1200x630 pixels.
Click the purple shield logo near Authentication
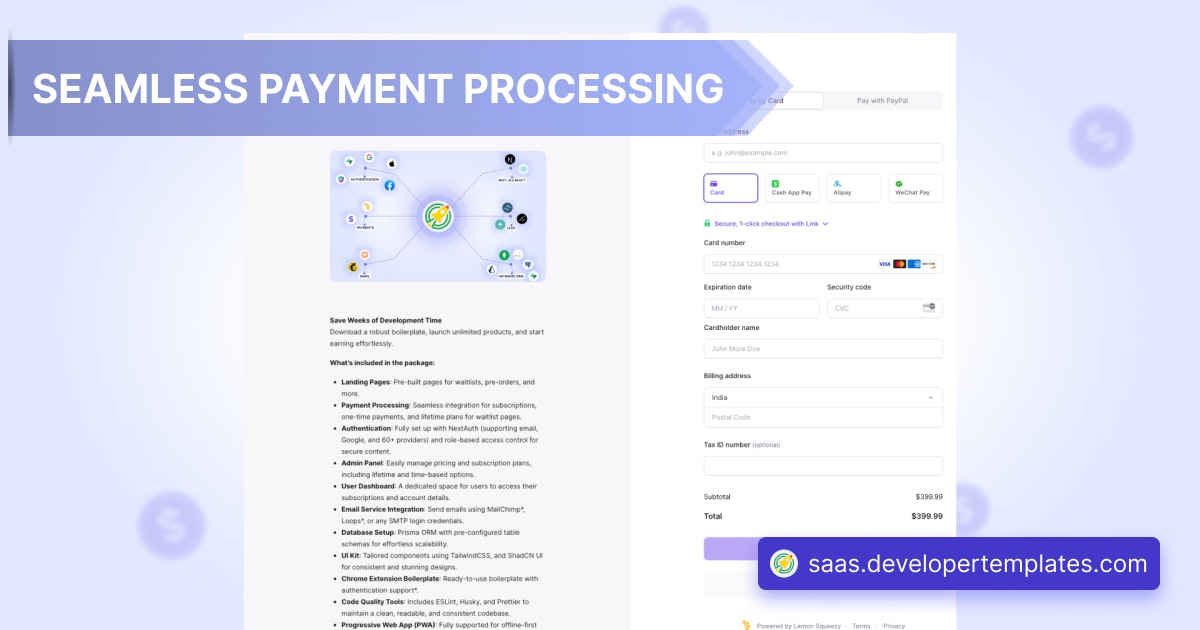pos(342,179)
